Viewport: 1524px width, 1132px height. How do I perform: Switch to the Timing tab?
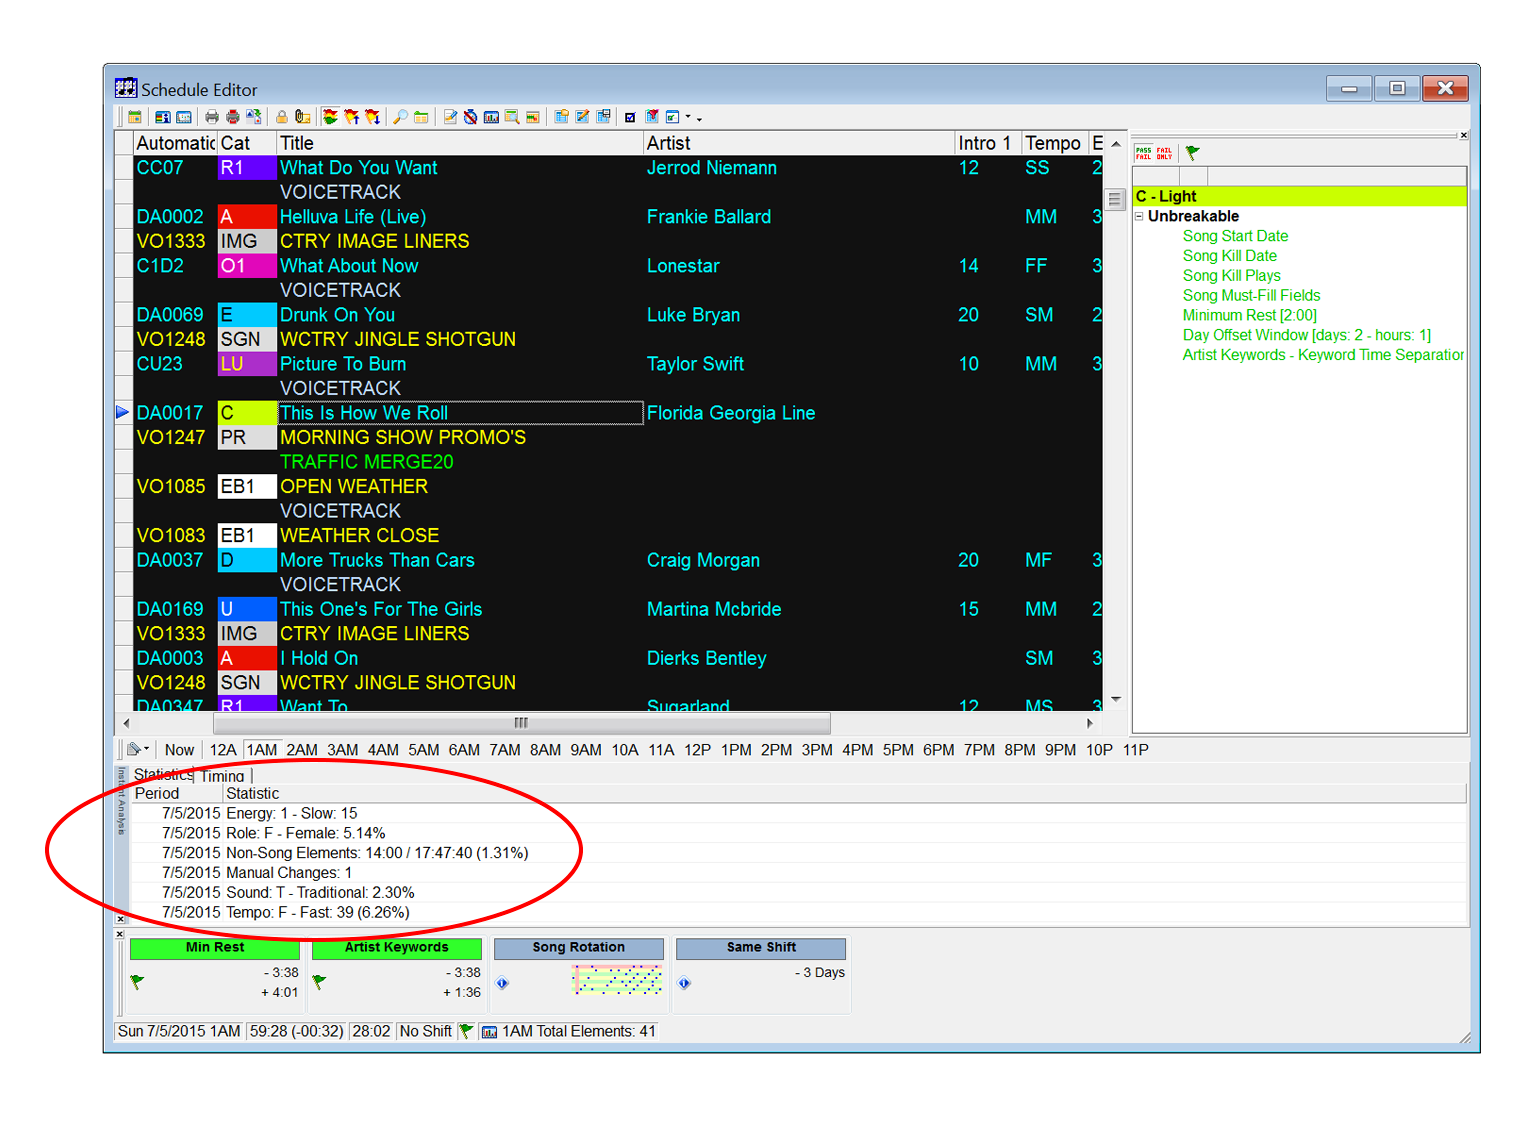(x=222, y=776)
